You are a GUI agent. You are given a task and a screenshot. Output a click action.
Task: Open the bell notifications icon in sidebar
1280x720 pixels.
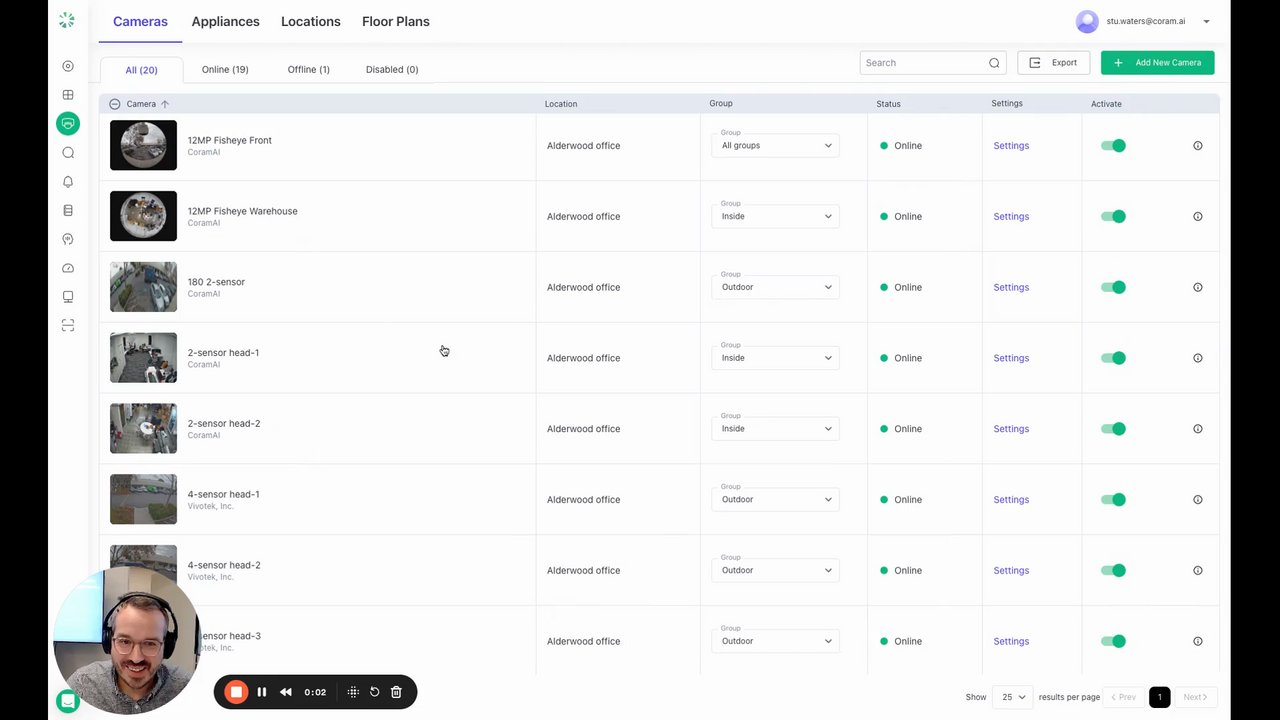pos(68,182)
